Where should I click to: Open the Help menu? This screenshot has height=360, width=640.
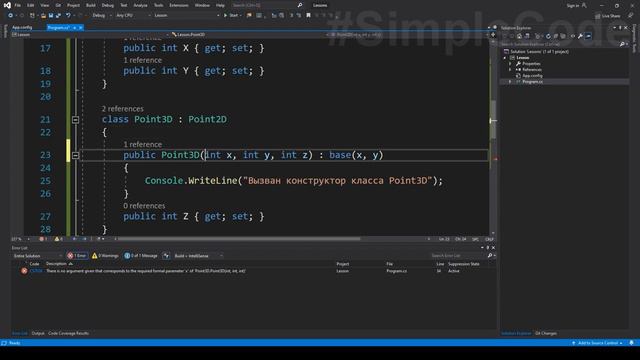coord(220,5)
